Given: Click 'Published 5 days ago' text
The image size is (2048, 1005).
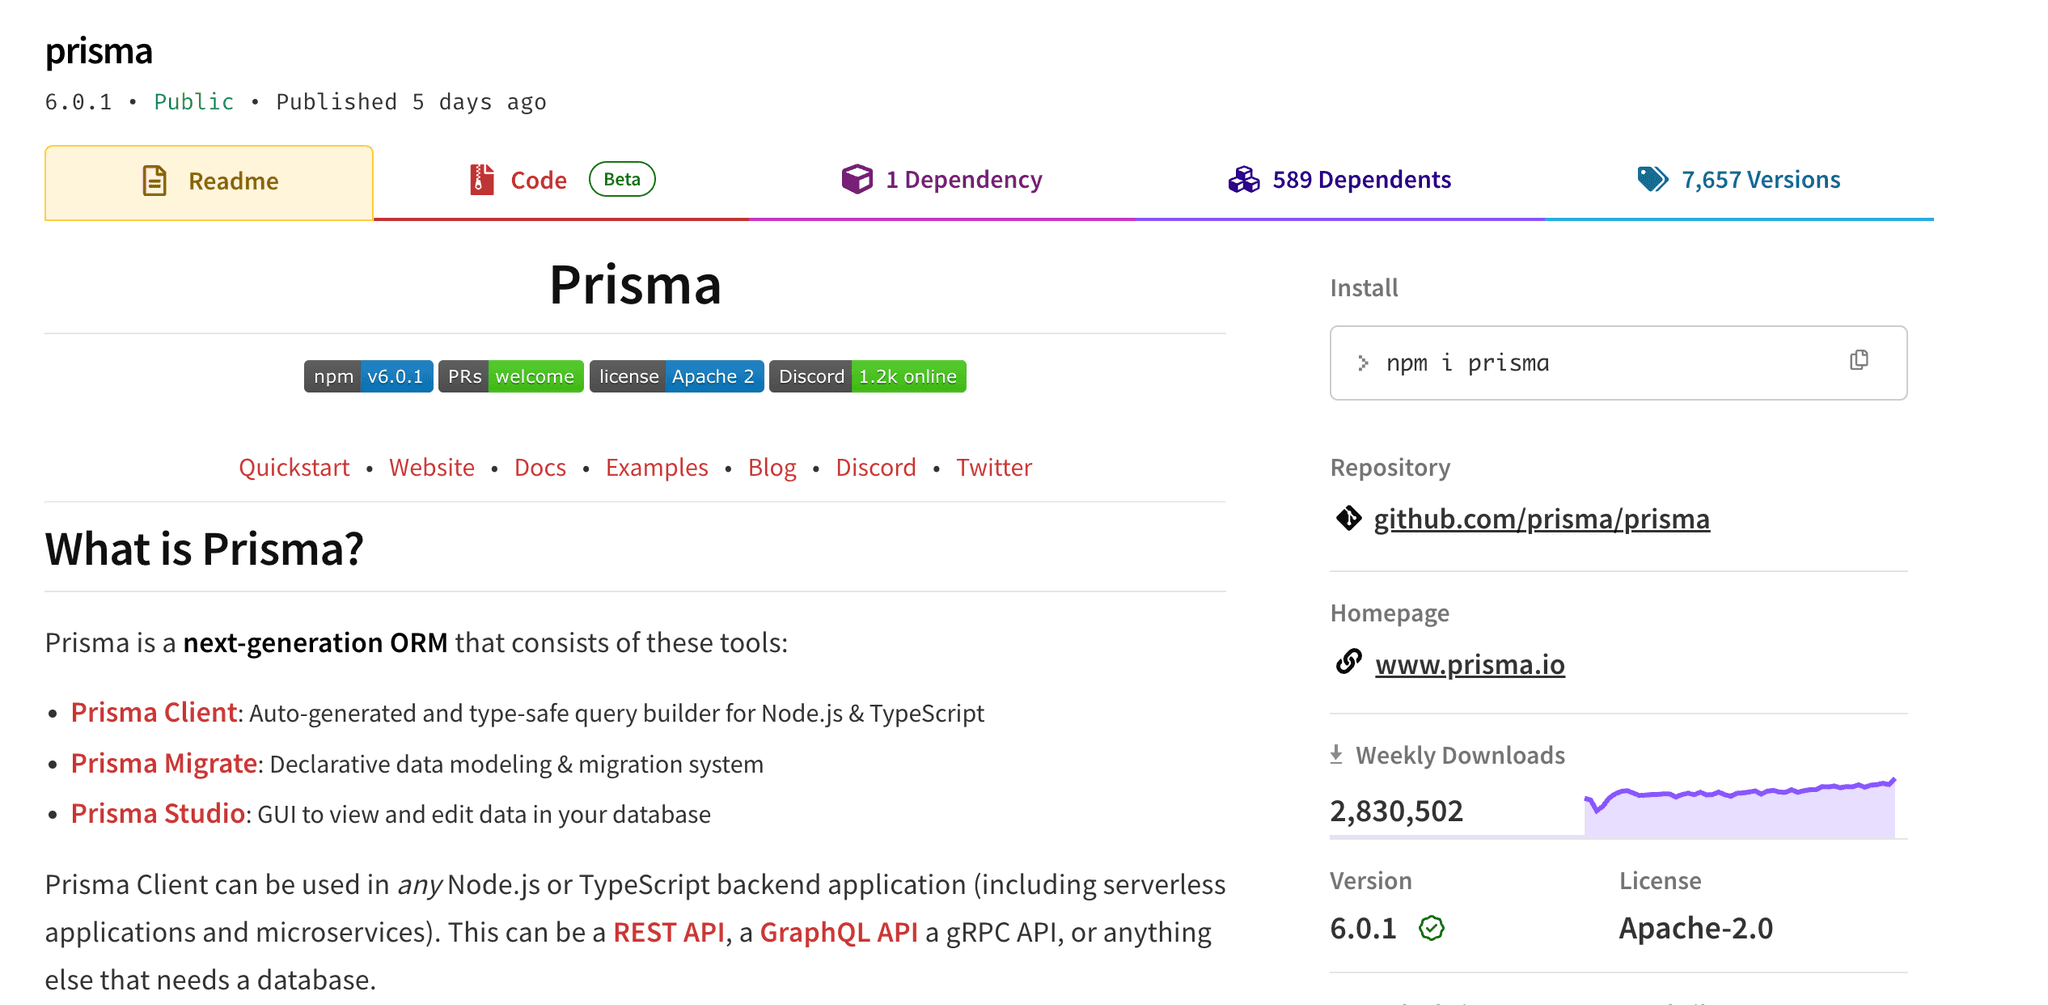Looking at the screenshot, I should pos(411,102).
